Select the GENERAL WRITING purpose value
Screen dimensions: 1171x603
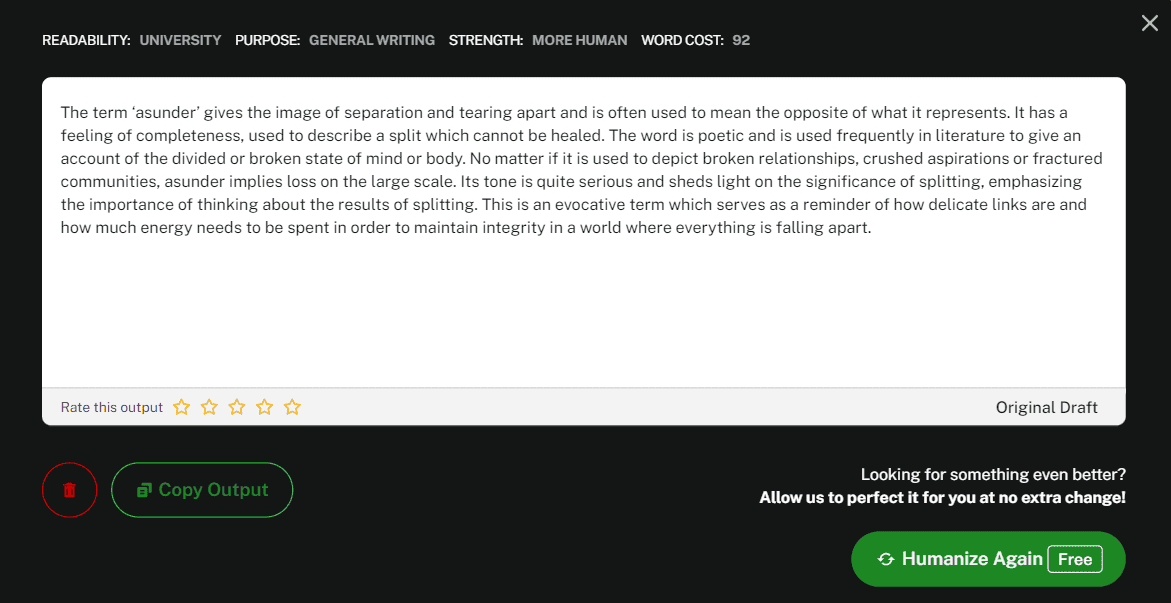[x=372, y=40]
